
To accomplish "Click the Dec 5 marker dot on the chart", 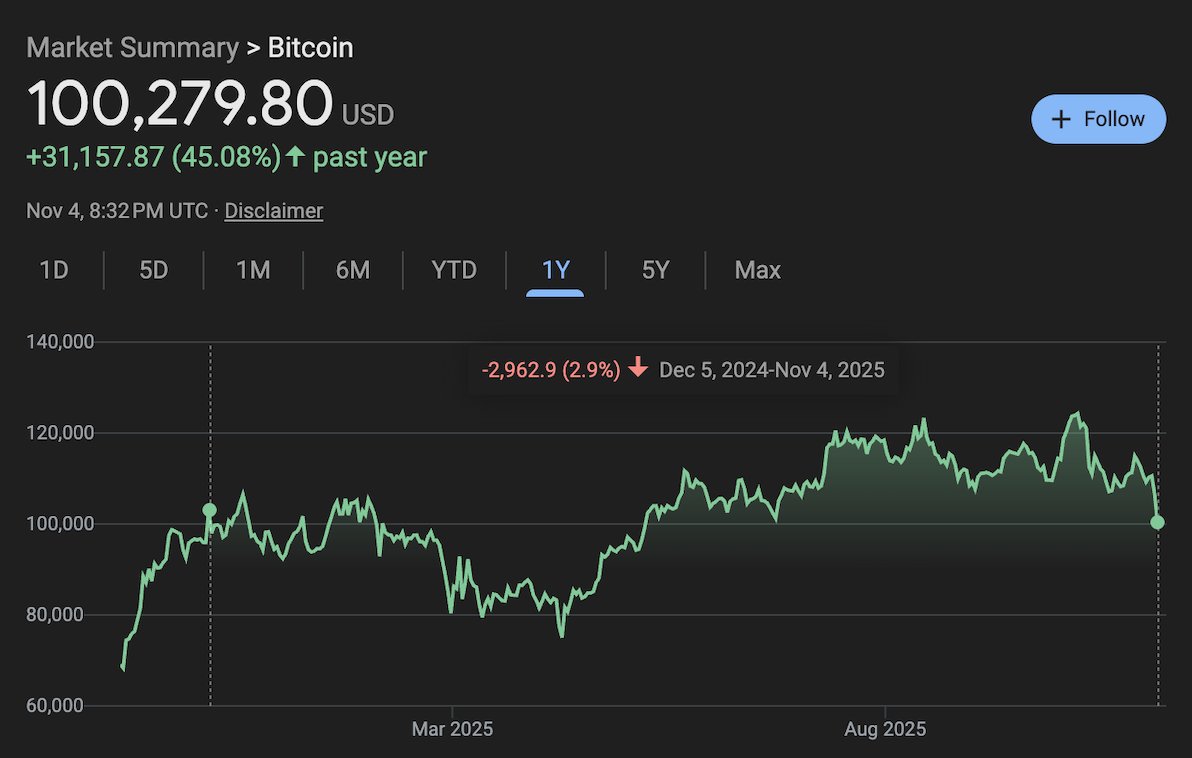I will click(x=209, y=509).
